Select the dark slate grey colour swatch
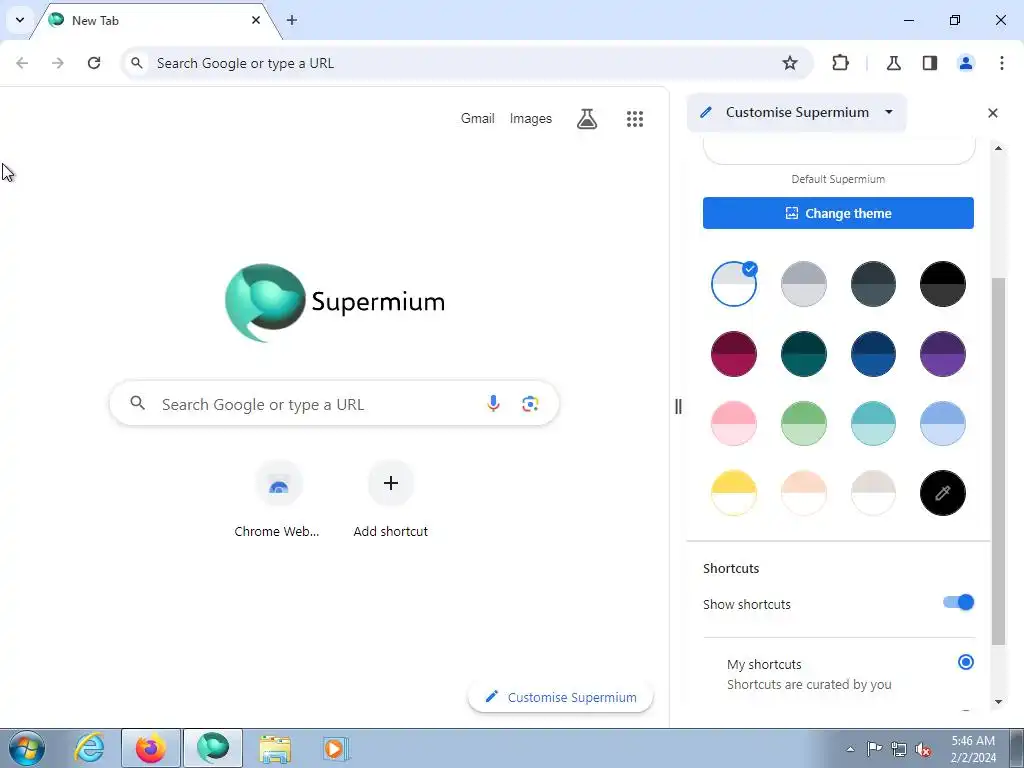 [x=873, y=284]
